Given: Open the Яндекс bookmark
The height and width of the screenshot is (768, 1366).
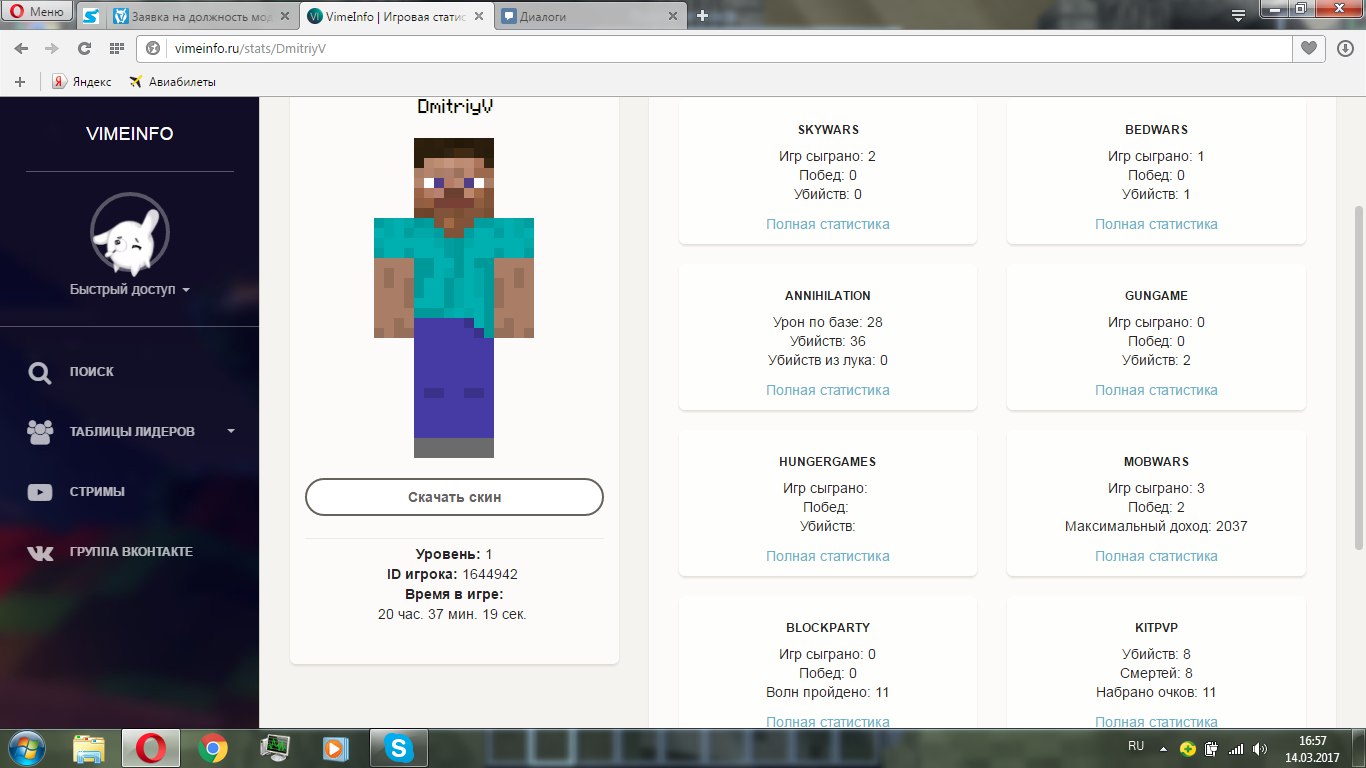Looking at the screenshot, I should coord(82,81).
